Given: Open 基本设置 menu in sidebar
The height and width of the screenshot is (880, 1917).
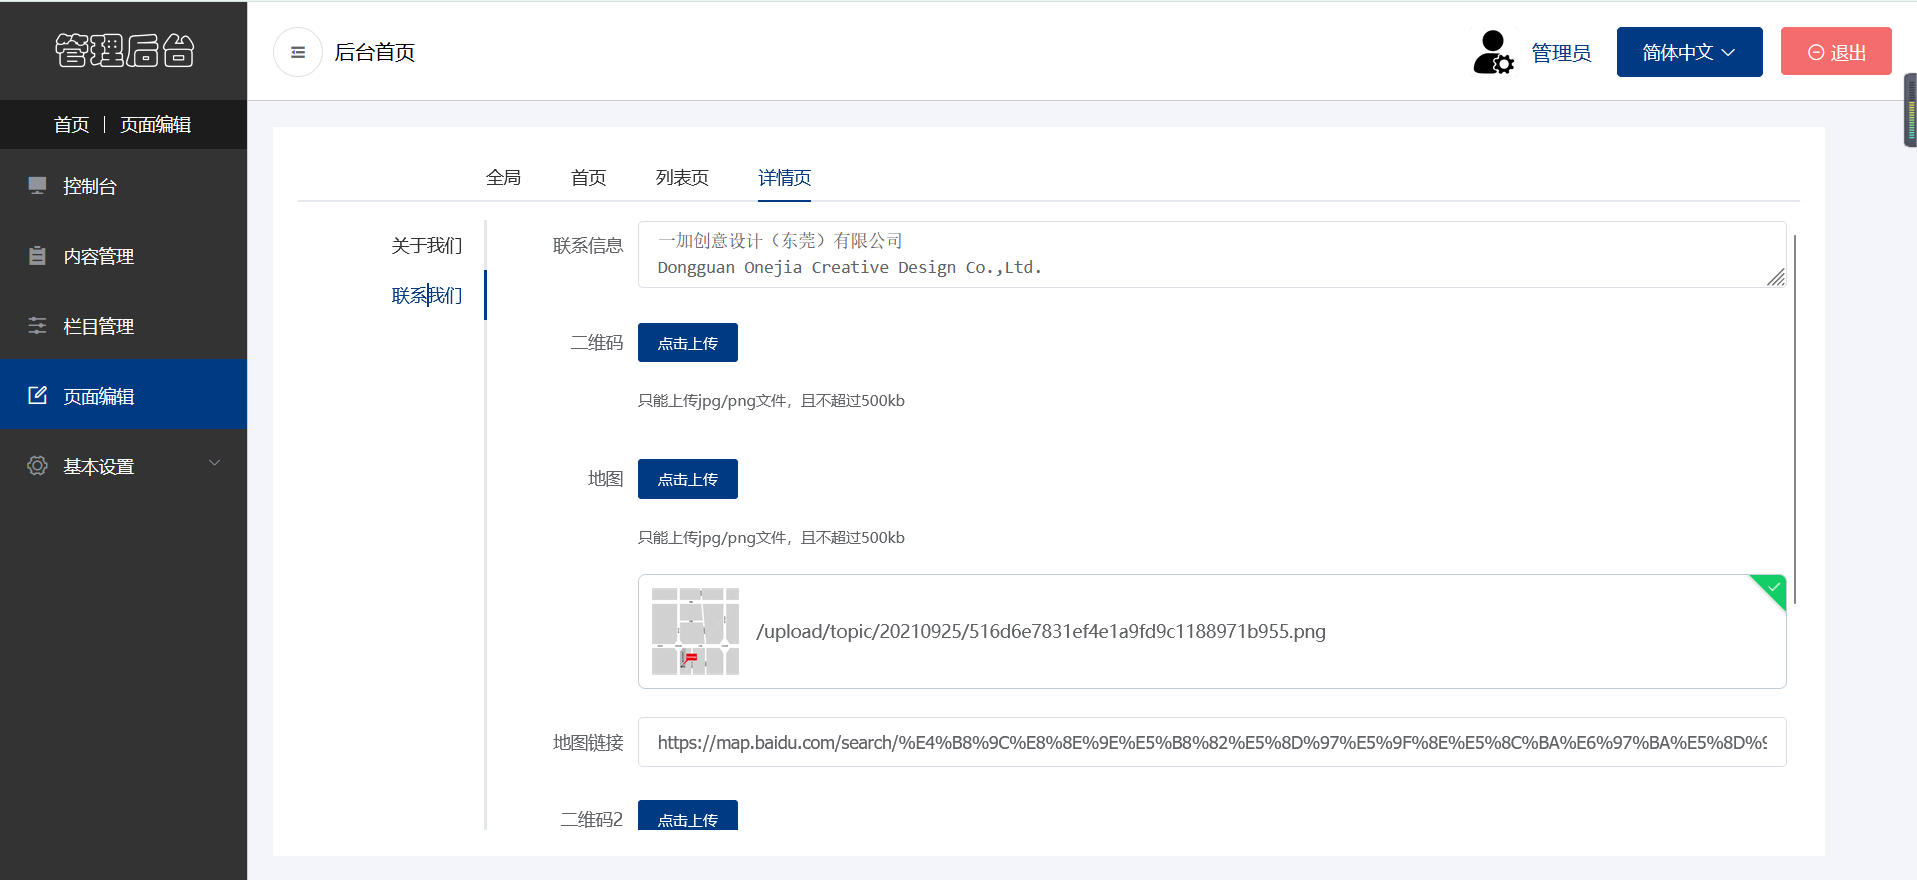Looking at the screenshot, I should coord(123,466).
